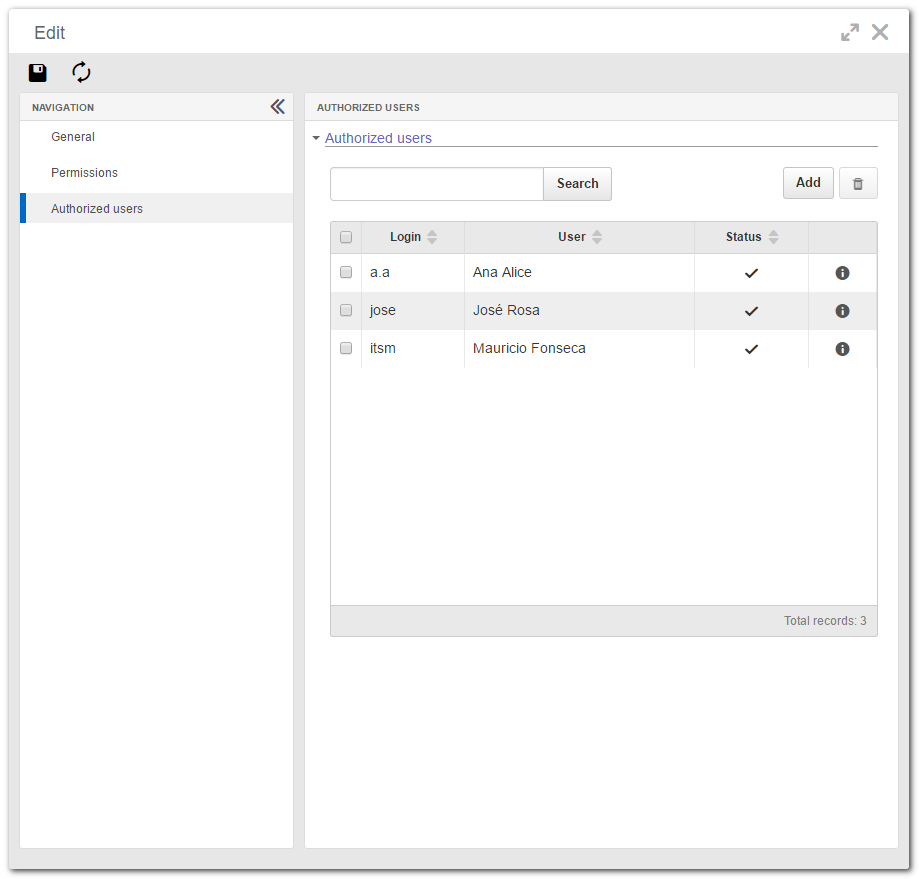The width and height of the screenshot is (919, 879).
Task: Click login cell 'itsm'
Action: tap(383, 348)
